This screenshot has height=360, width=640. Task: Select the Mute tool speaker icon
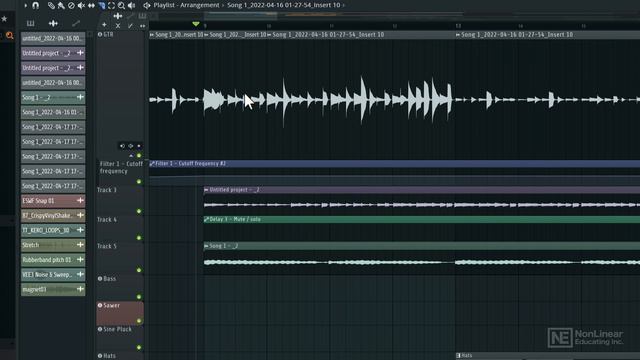pyautogui.click(x=81, y=5)
